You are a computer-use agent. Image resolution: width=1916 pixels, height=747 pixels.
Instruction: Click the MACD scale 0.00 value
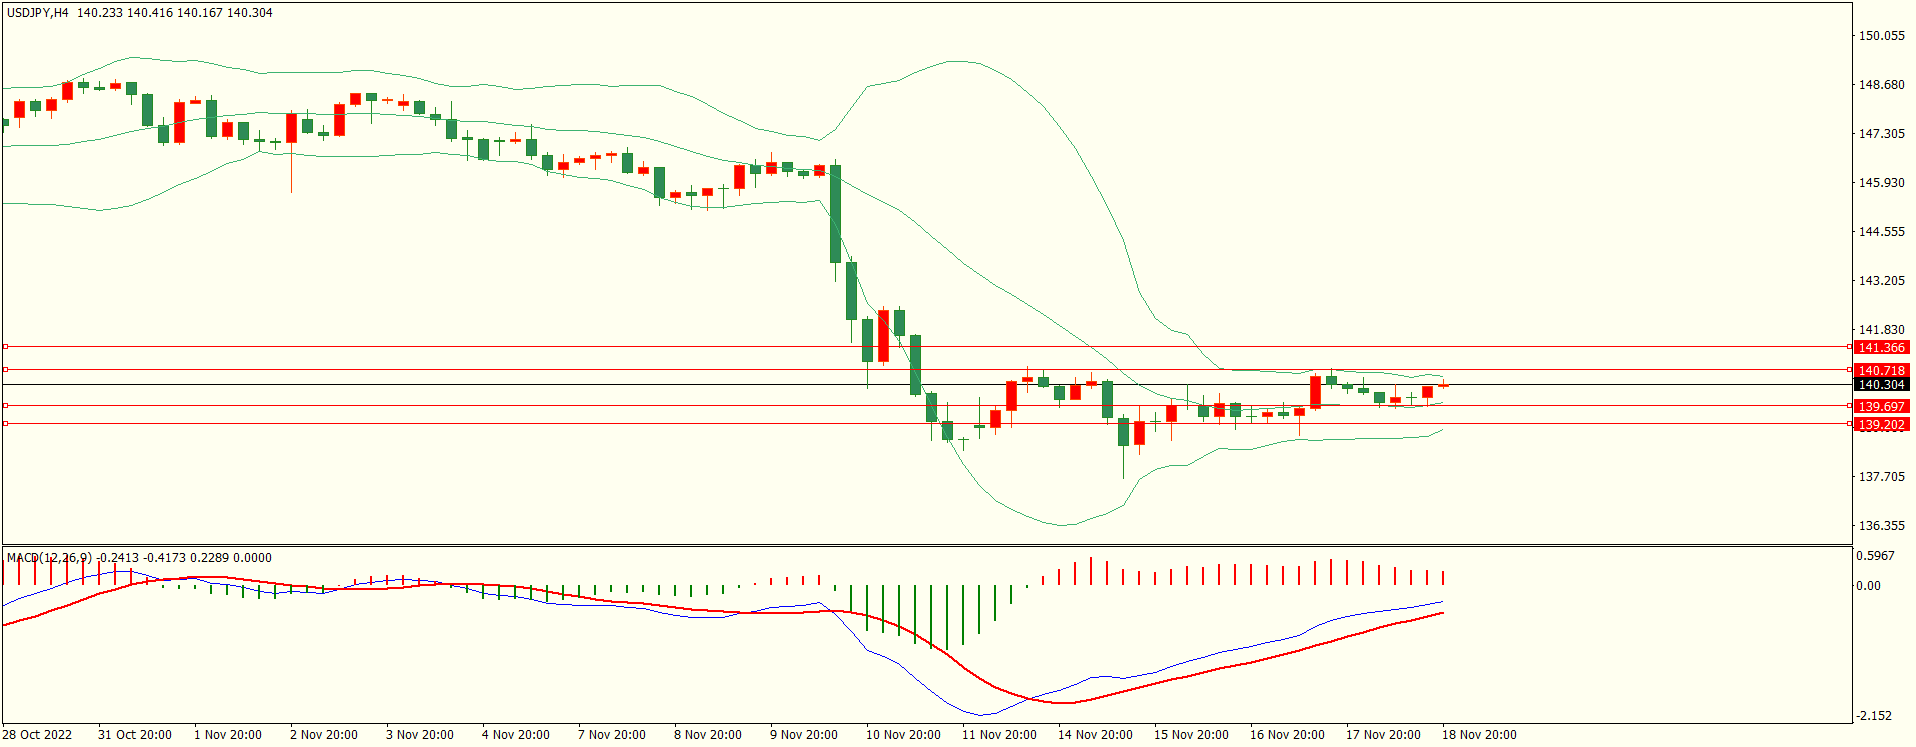click(1868, 586)
